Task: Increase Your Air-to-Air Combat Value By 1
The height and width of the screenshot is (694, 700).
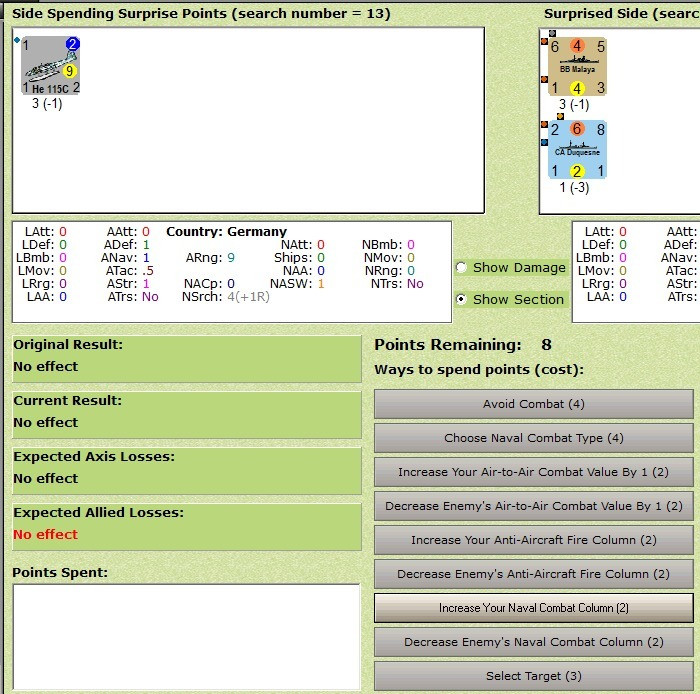Action: [533, 472]
